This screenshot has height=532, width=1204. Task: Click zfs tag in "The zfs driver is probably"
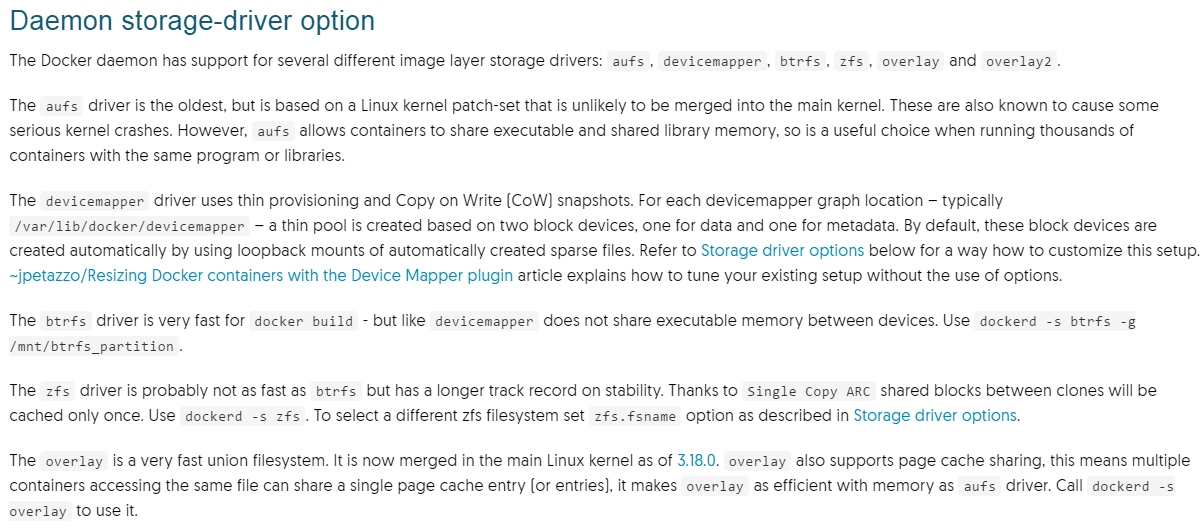57,391
